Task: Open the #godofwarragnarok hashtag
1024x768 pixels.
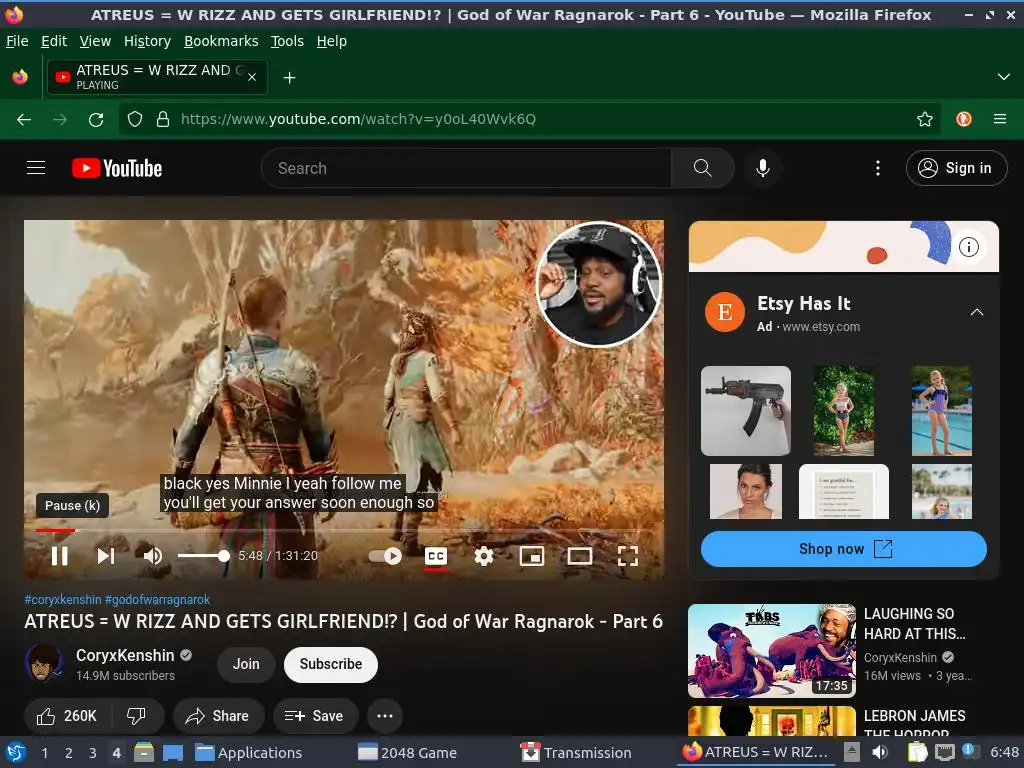Action: pos(157,600)
